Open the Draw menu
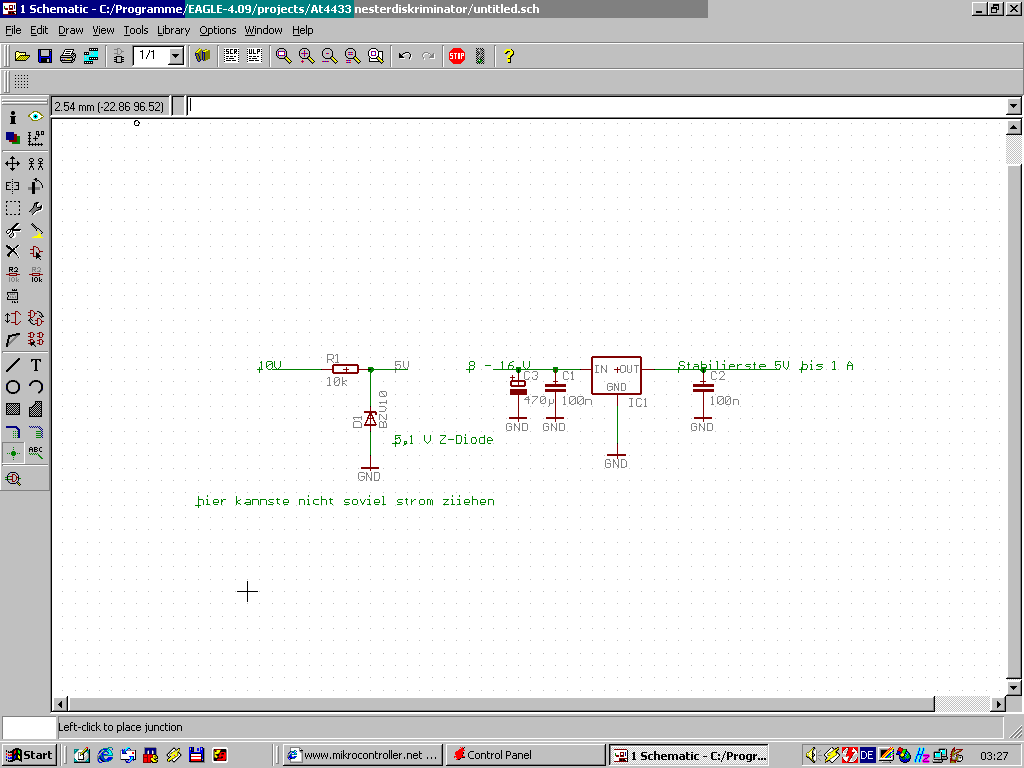This screenshot has width=1024, height=768. [x=71, y=30]
